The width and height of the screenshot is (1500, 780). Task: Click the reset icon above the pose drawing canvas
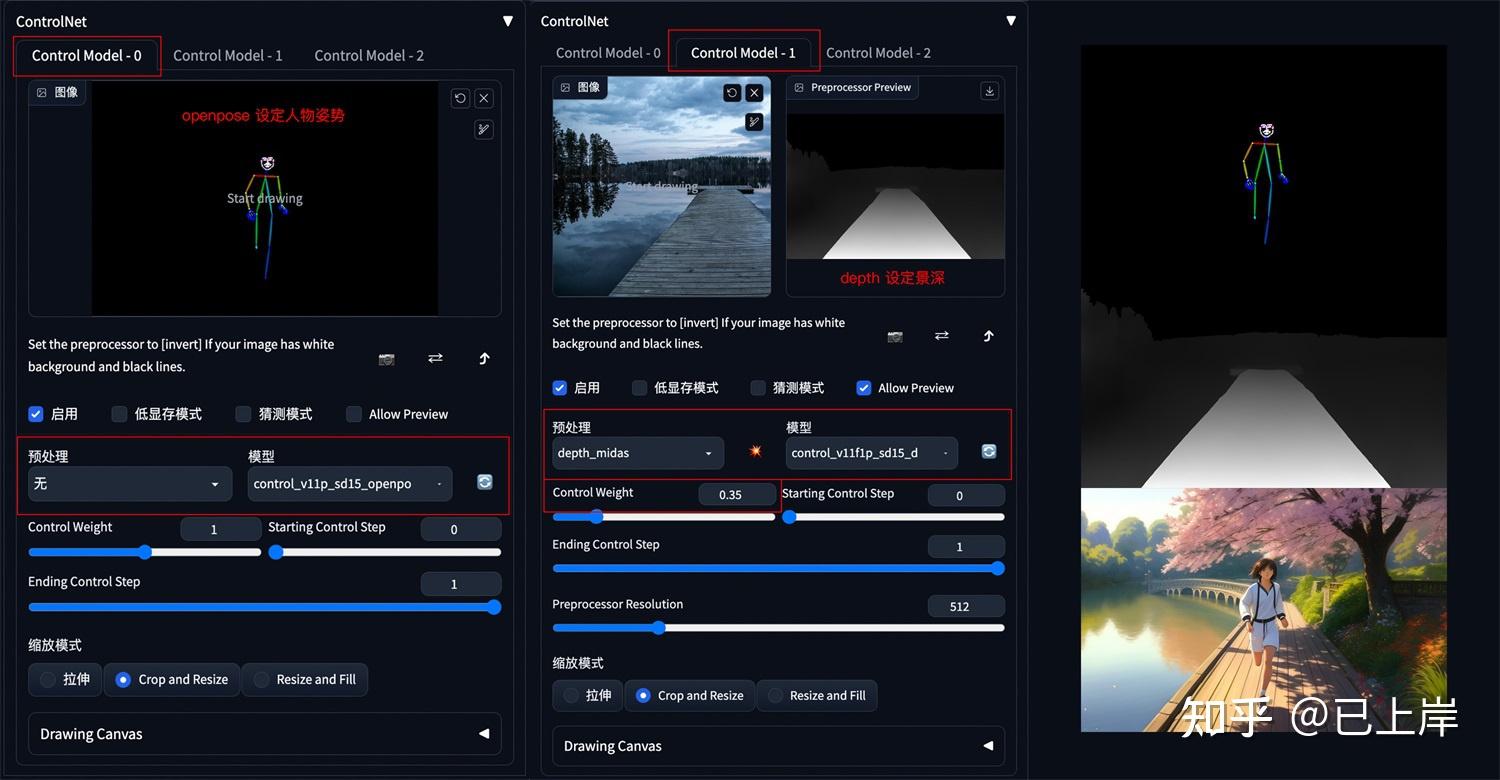459,98
